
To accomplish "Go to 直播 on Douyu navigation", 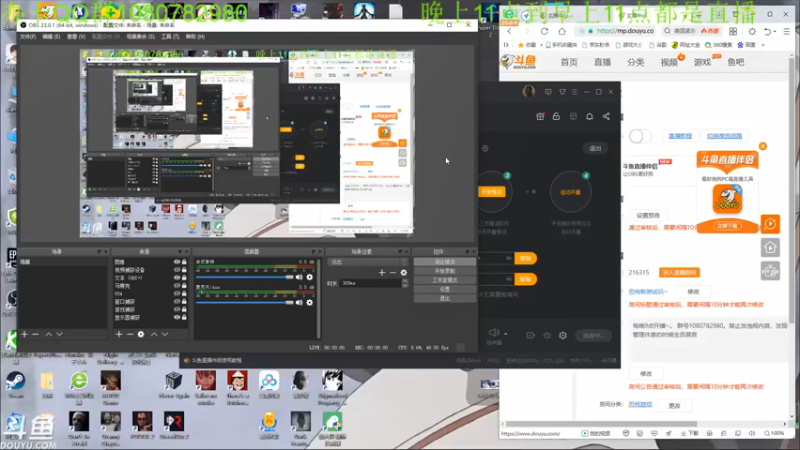I will 602,62.
